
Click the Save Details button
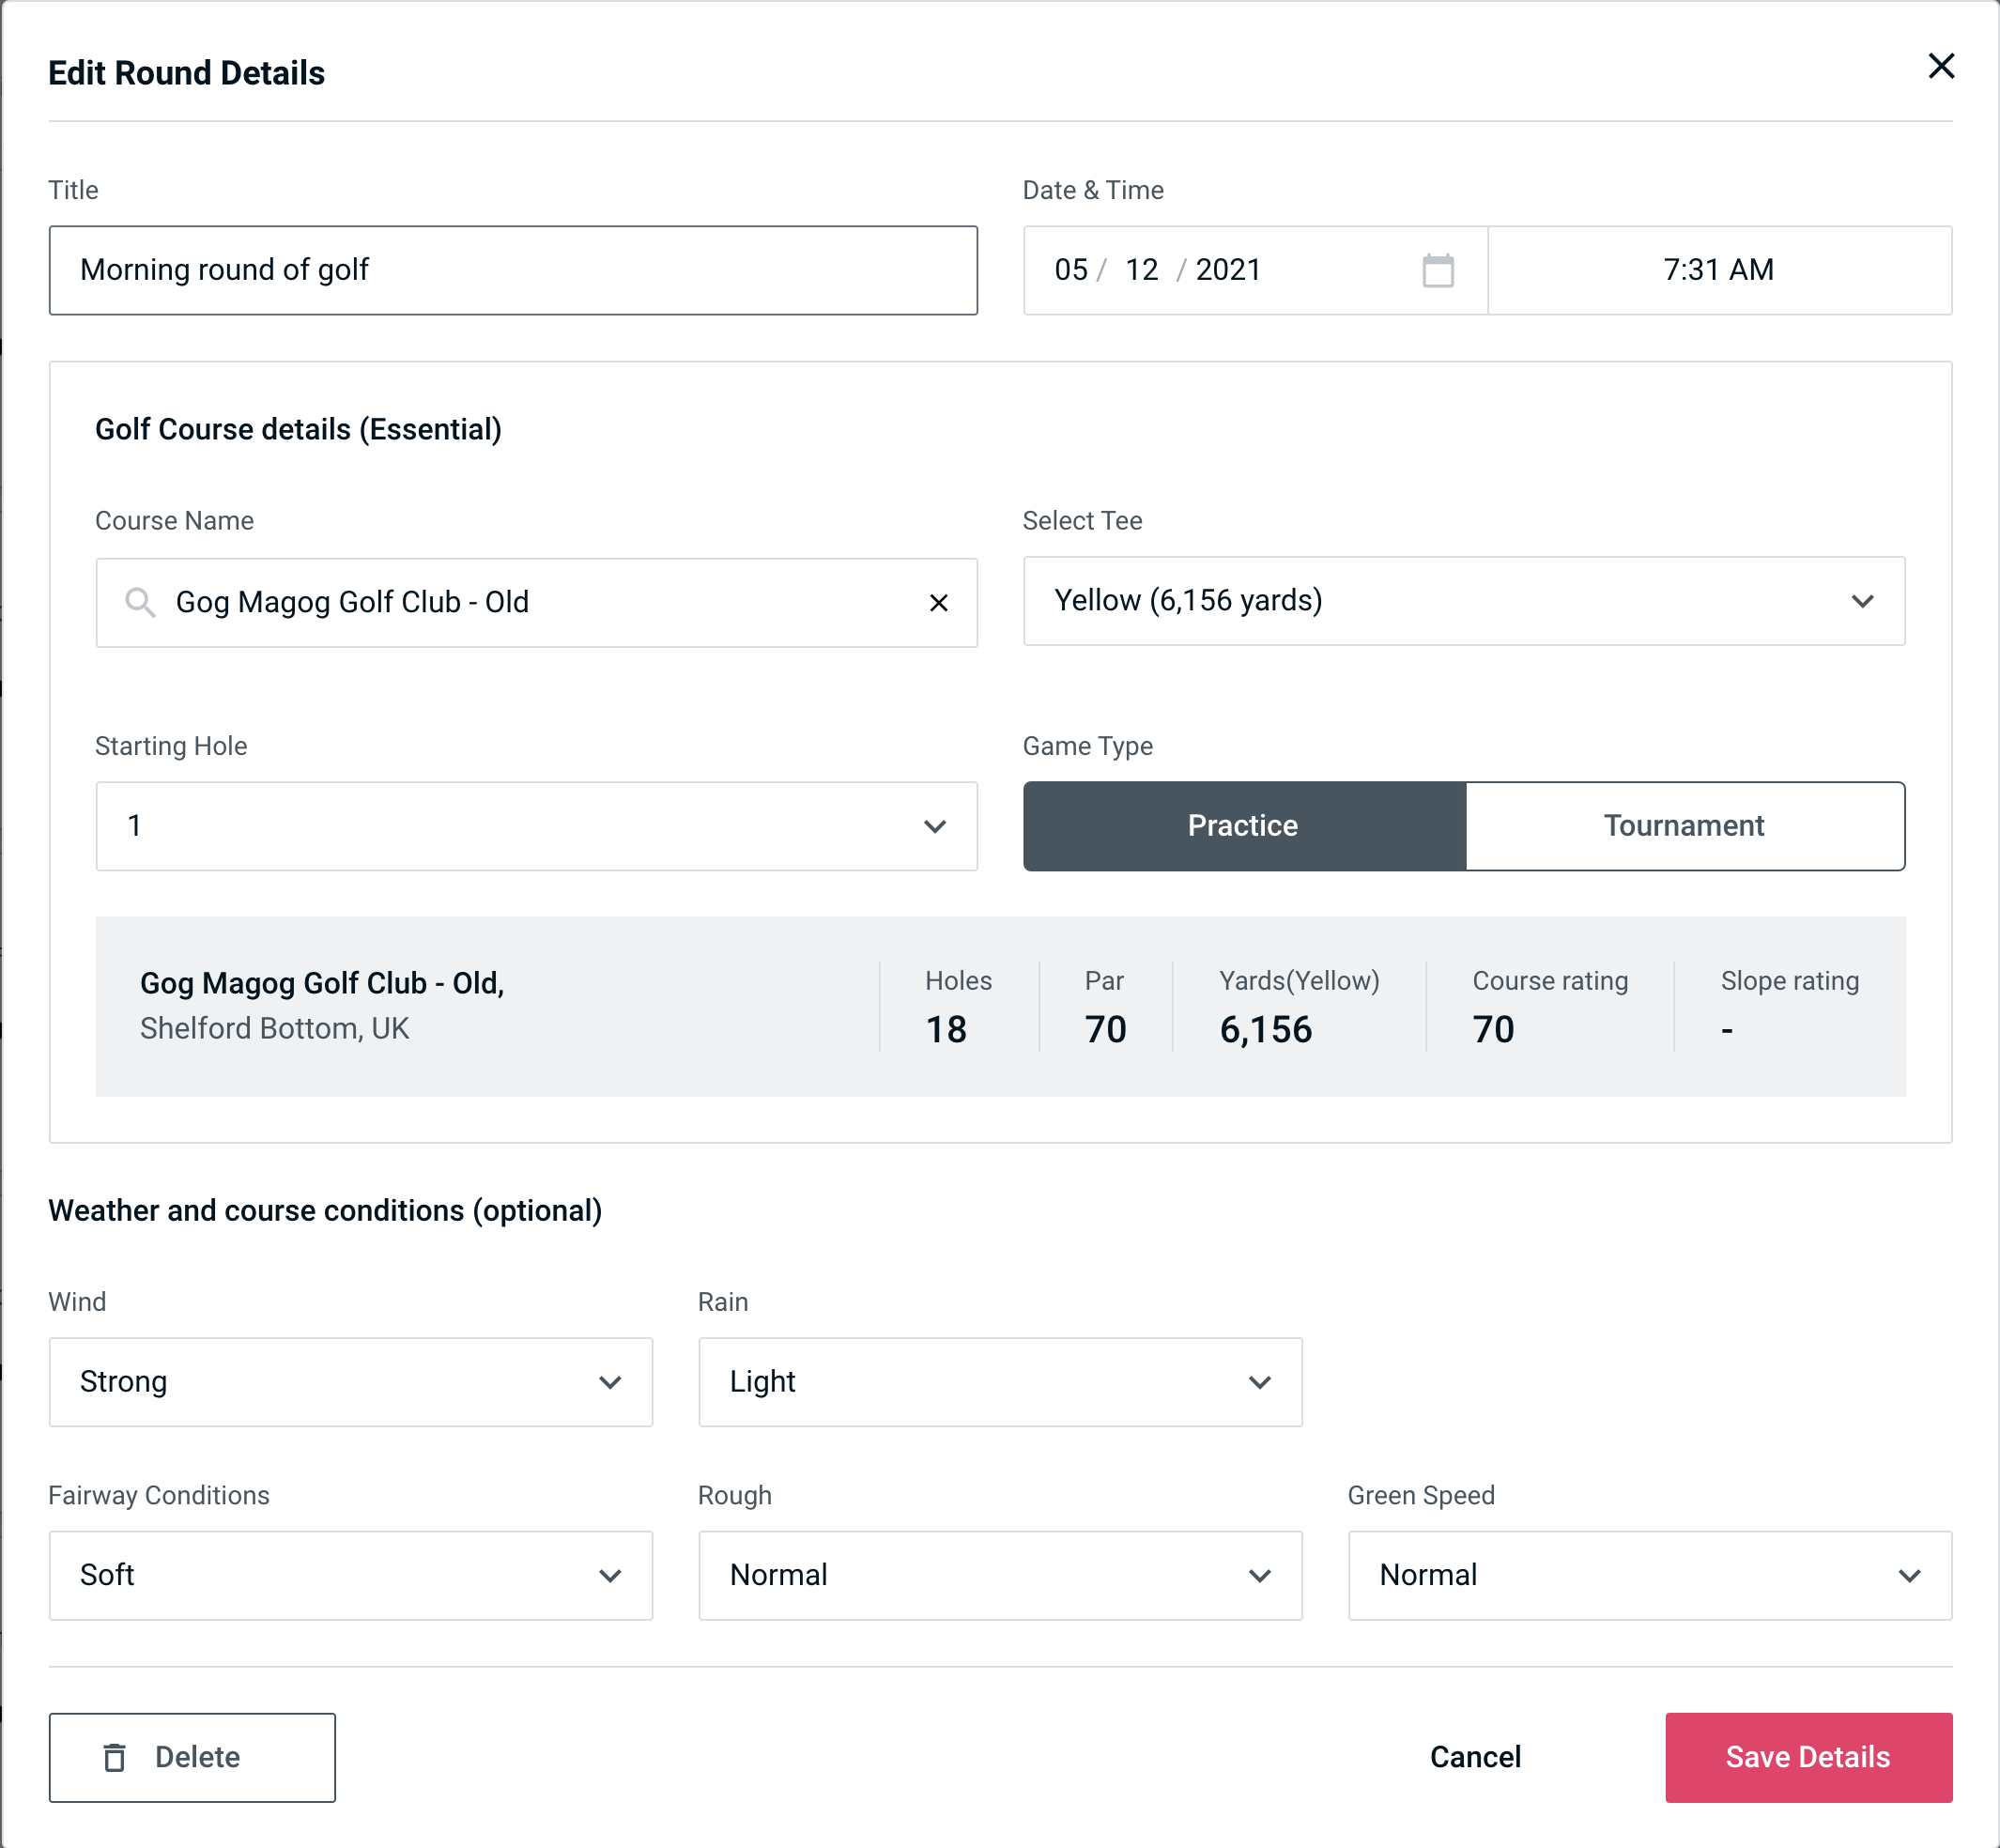[x=1807, y=1756]
